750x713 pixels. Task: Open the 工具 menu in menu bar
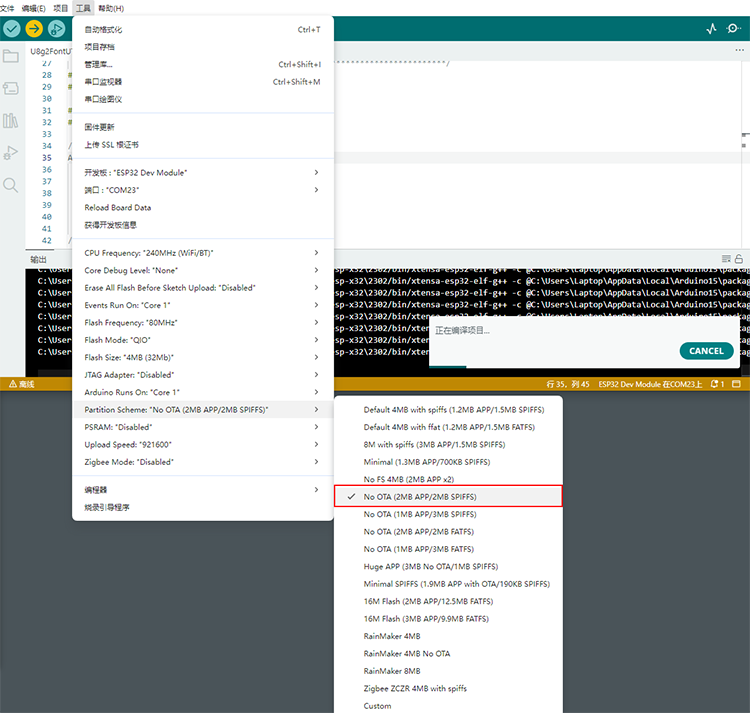coord(83,8)
